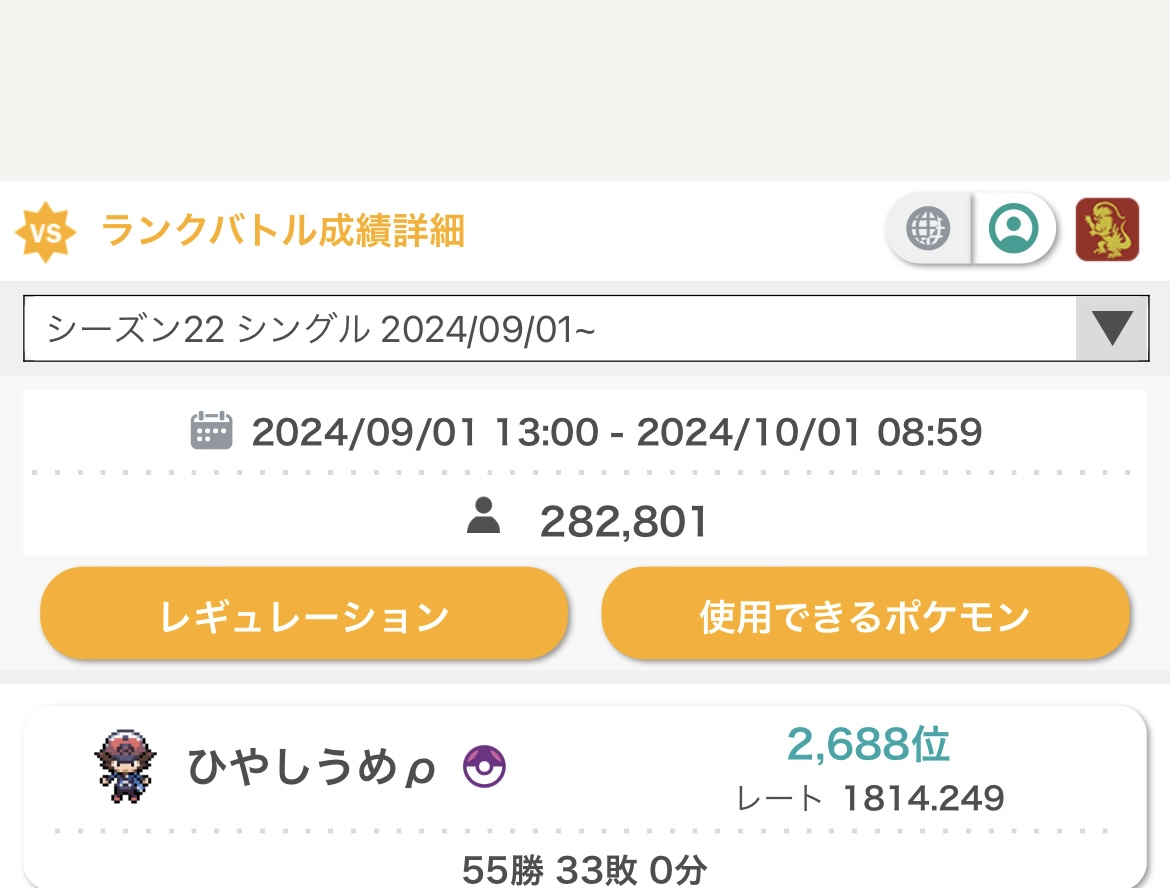Click the orange VS badge icon

(x=46, y=232)
